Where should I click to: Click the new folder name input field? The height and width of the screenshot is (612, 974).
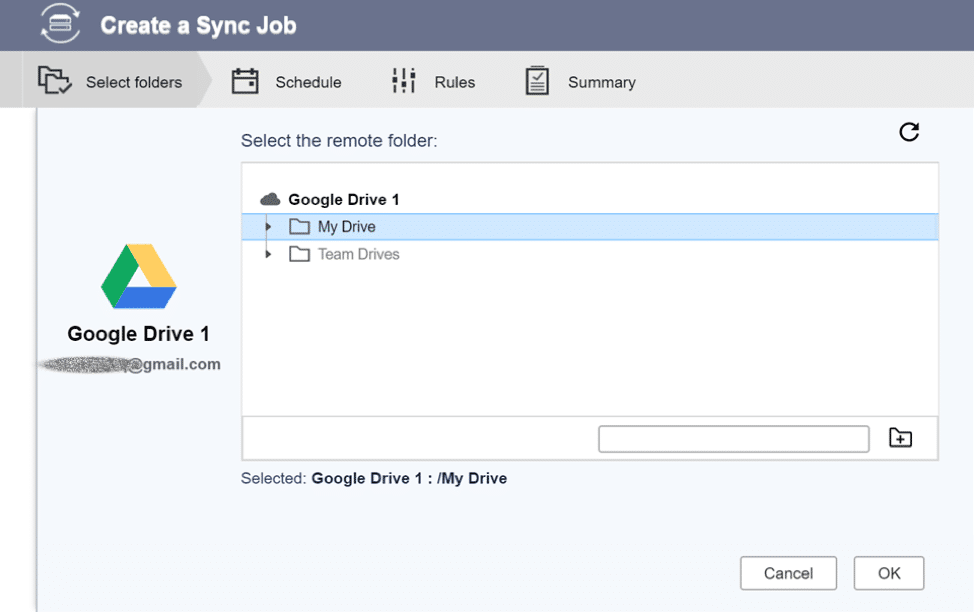point(734,439)
